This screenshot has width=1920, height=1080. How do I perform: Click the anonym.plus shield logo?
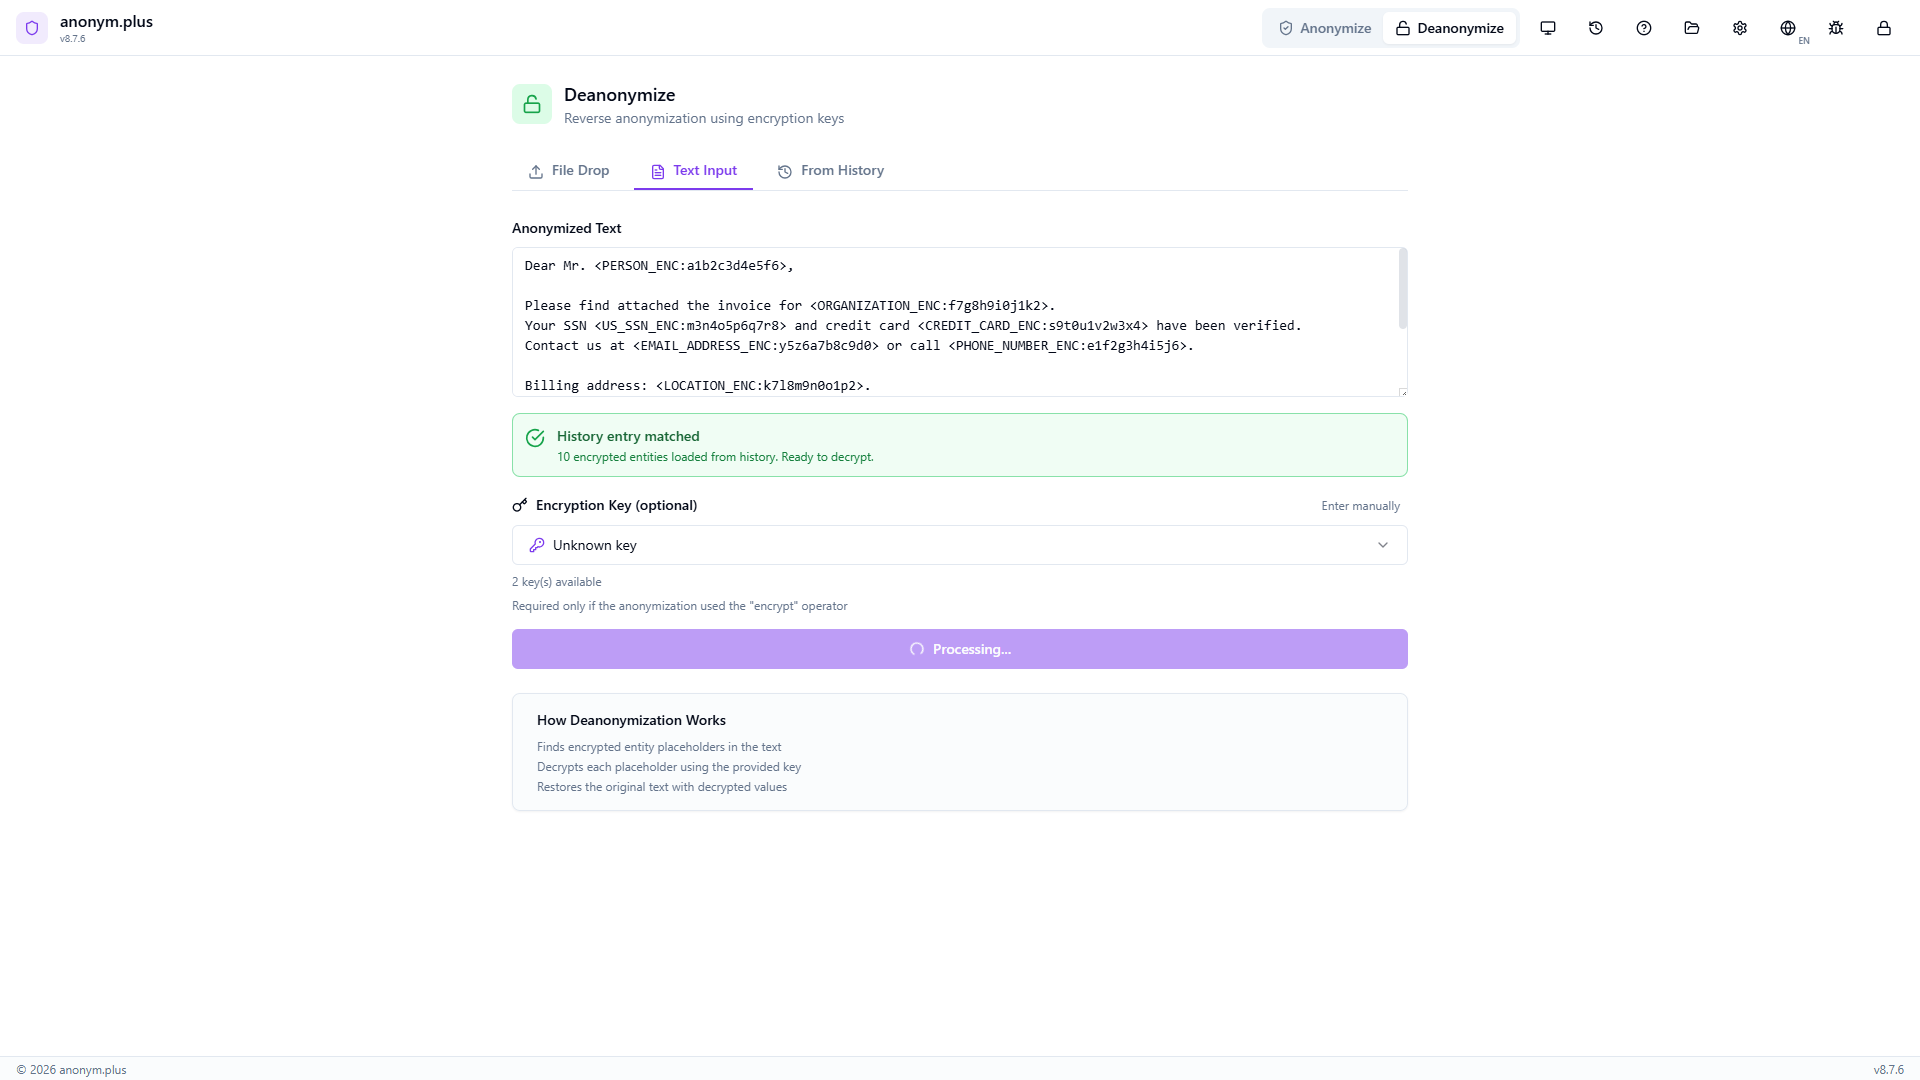click(32, 28)
